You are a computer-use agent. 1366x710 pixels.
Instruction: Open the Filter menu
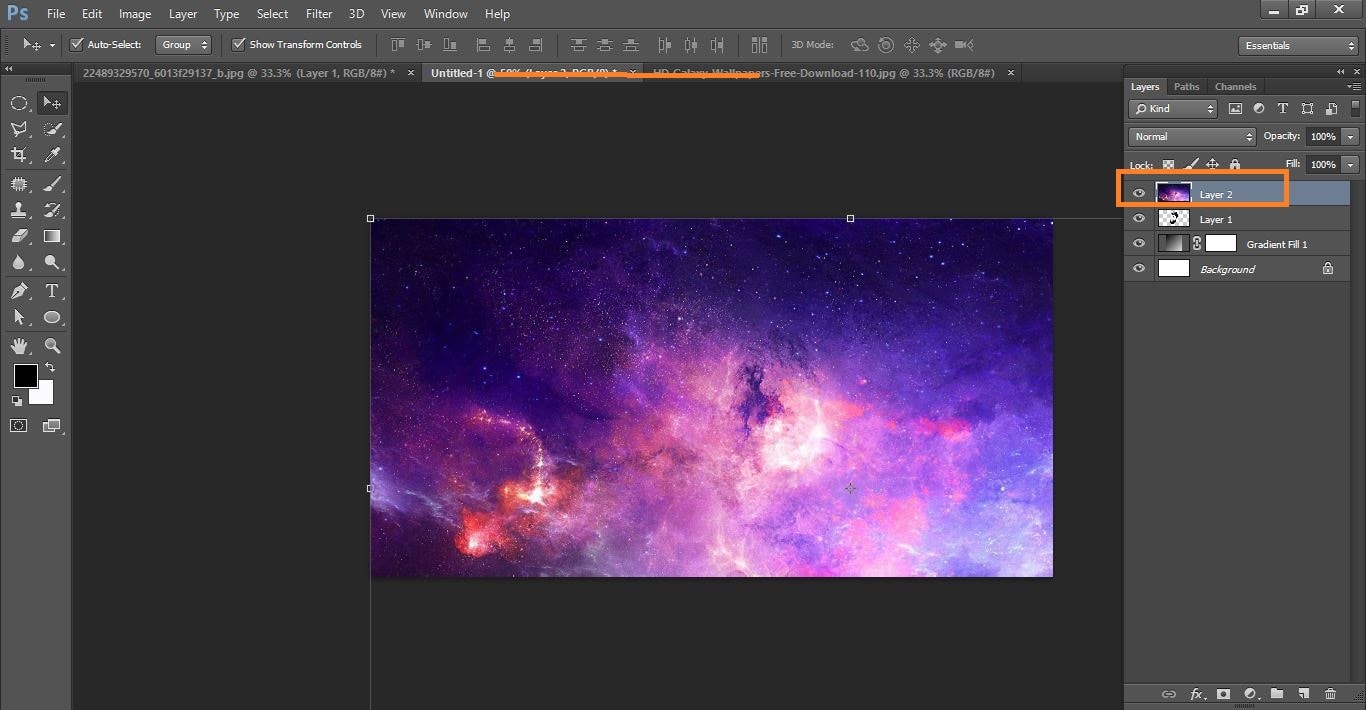(318, 13)
